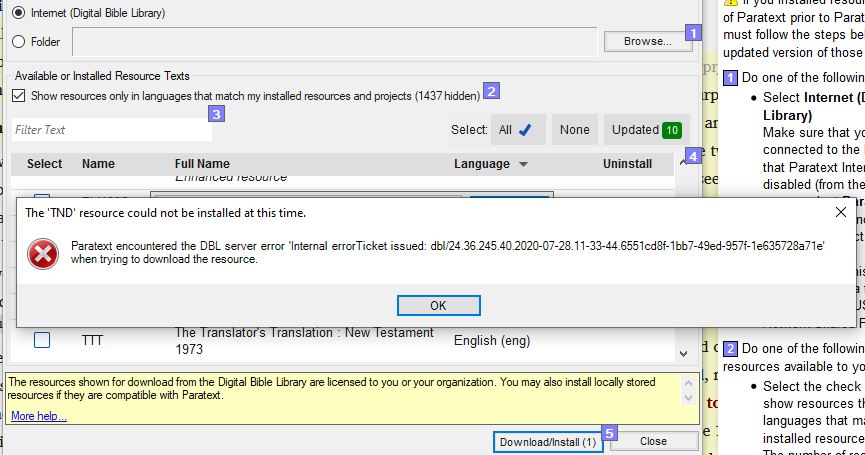Sort by the Name column header

(98, 164)
